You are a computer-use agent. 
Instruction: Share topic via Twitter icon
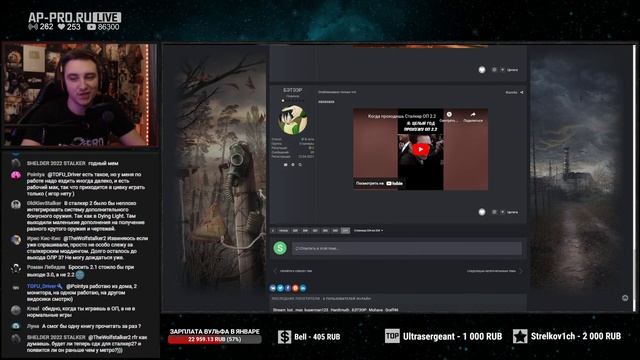[x=280, y=288]
